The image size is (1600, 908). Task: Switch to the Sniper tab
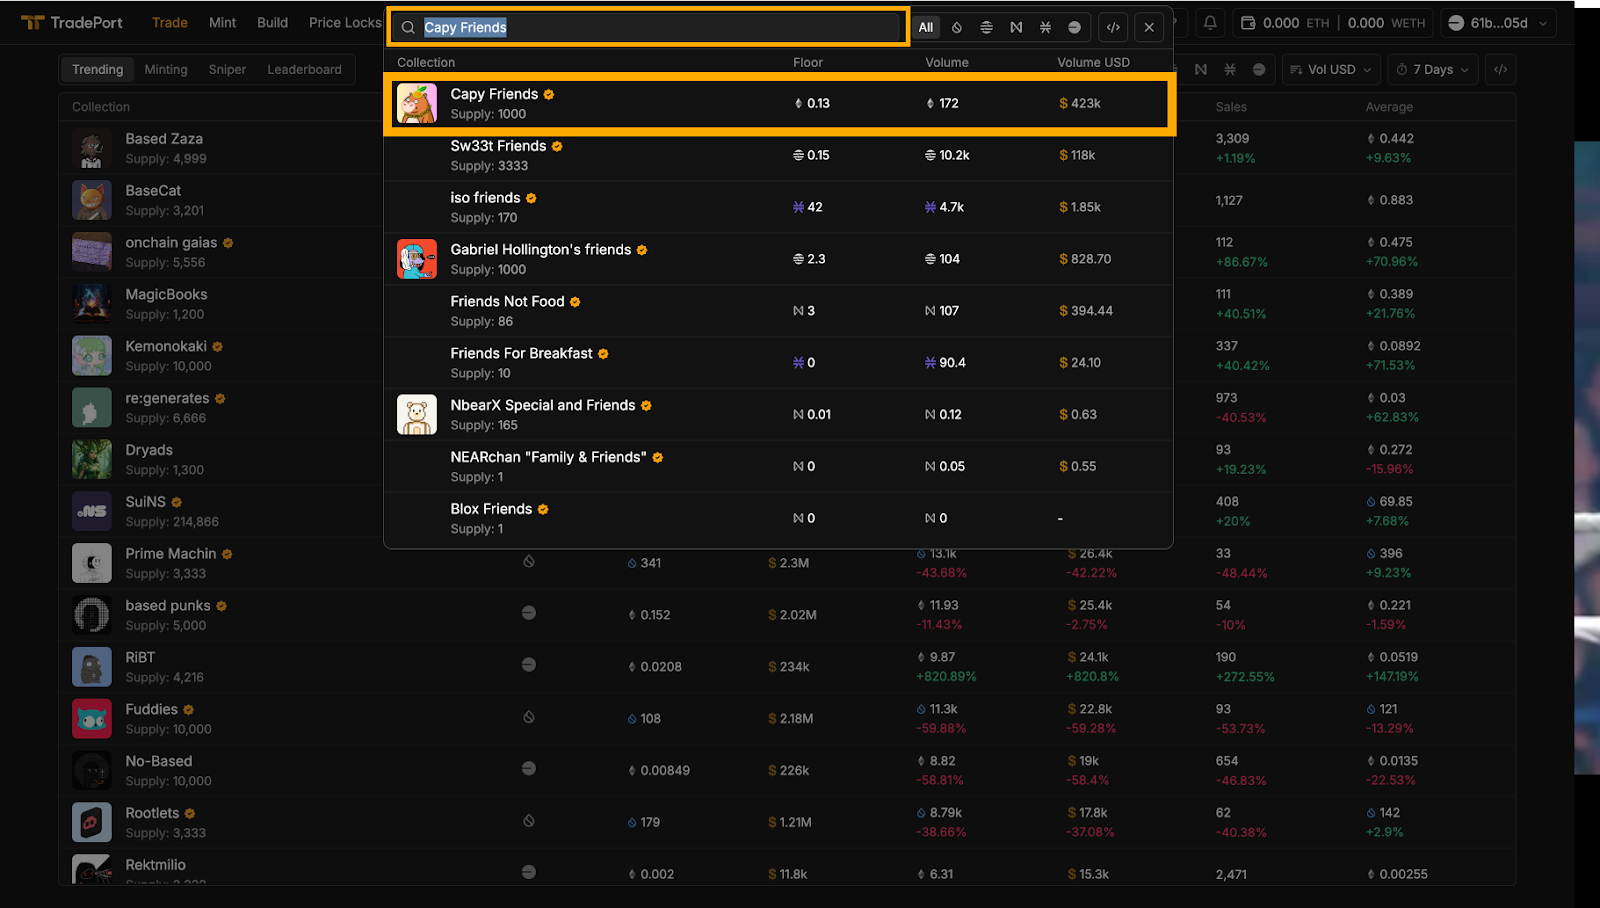227,69
